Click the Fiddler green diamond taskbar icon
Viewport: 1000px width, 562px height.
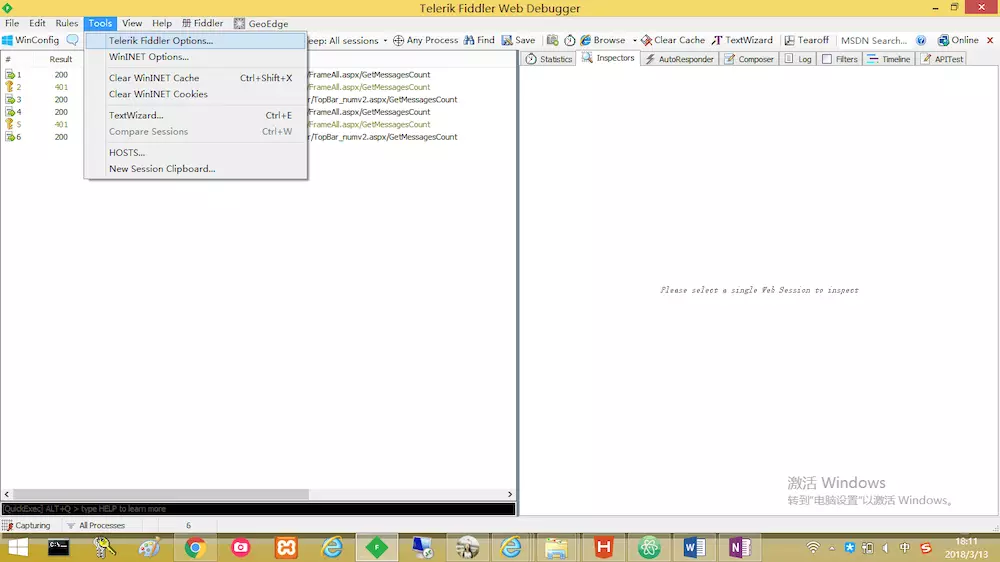coord(376,547)
